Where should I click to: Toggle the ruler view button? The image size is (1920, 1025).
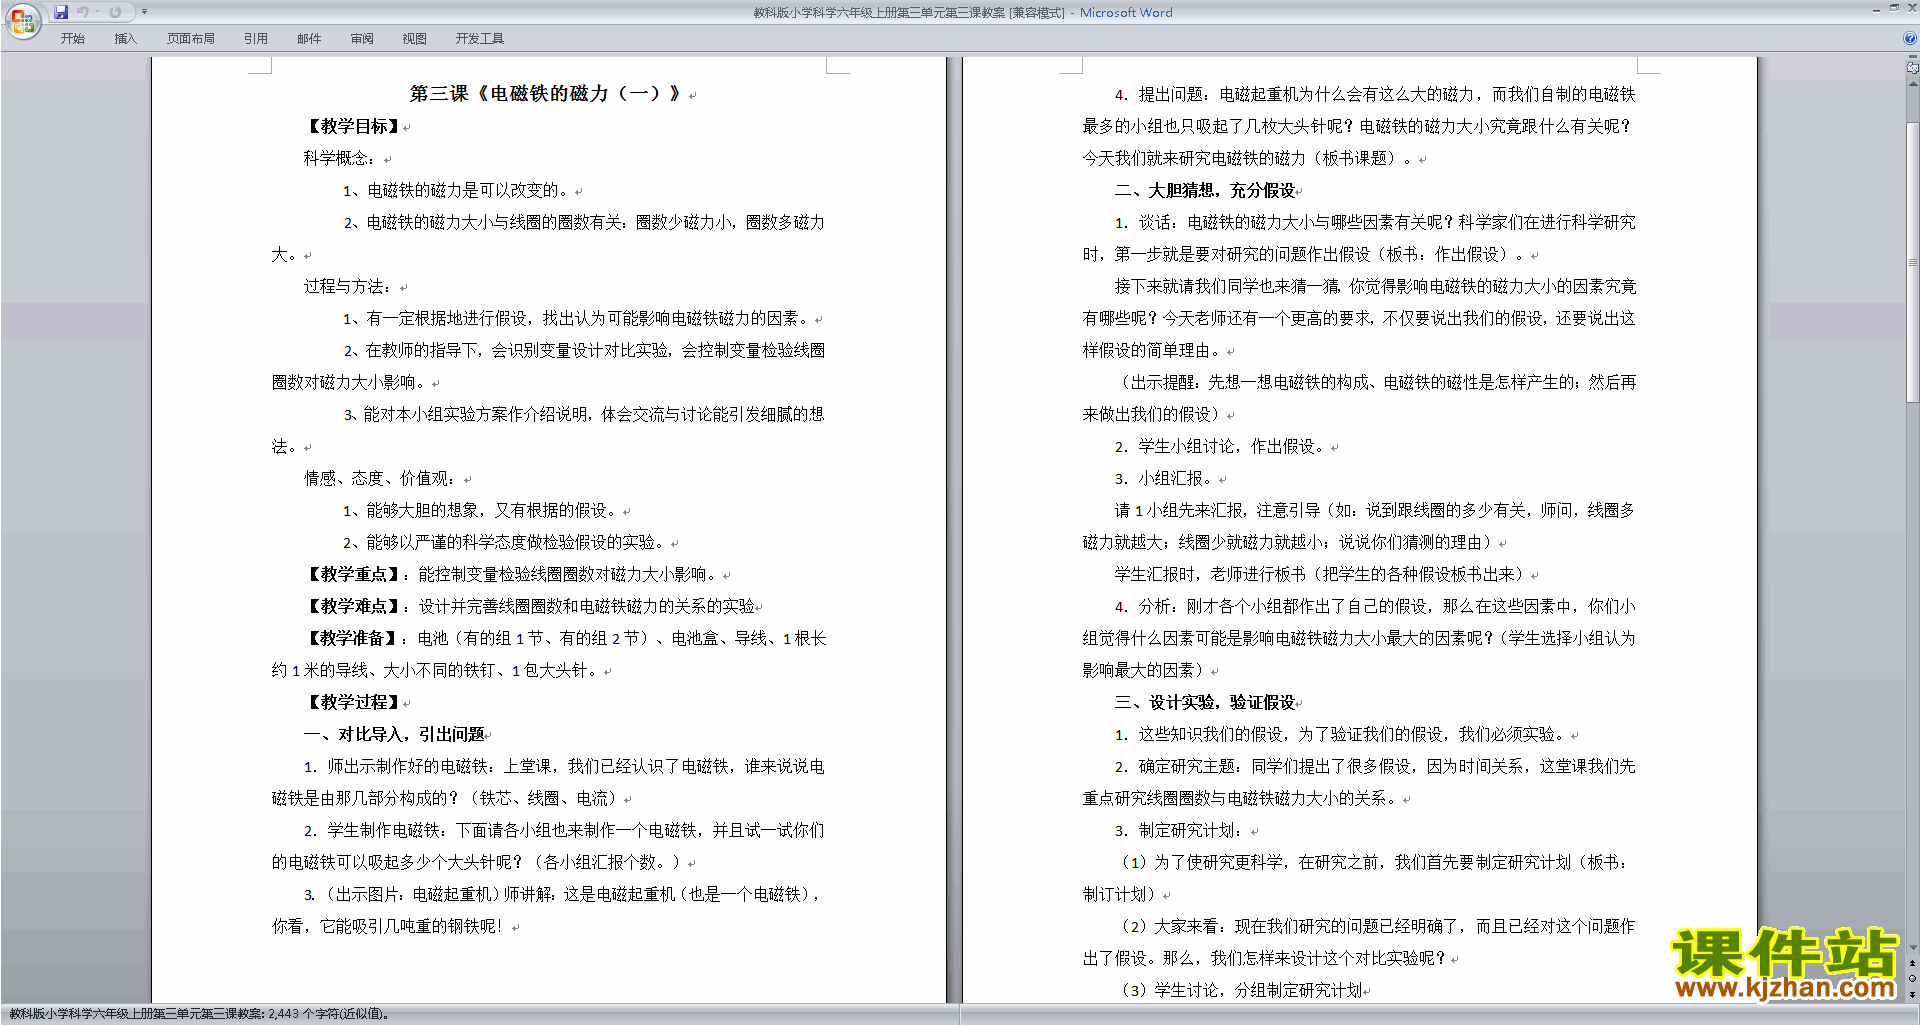(x=1913, y=68)
